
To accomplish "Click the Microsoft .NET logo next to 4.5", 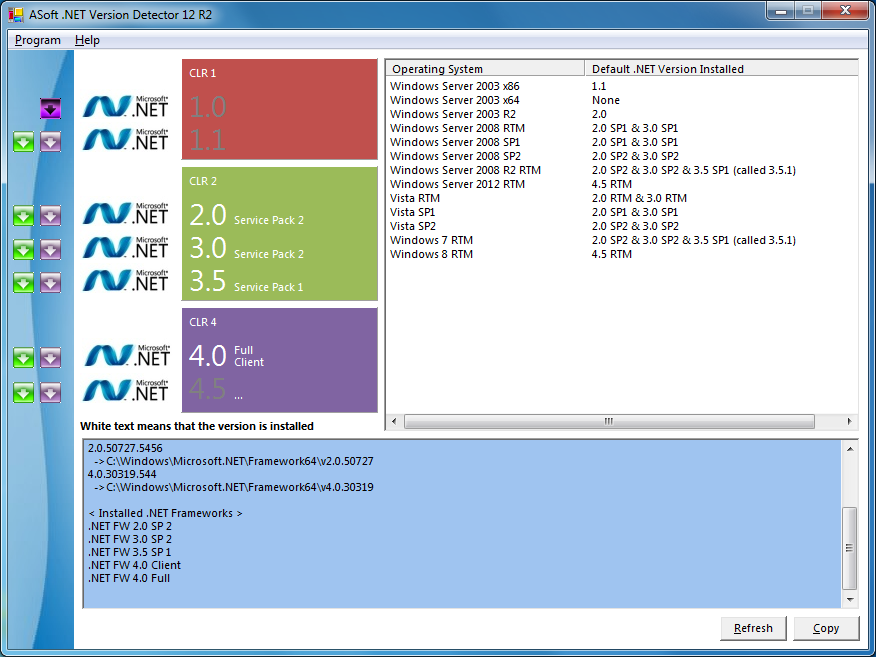I will pos(126,391).
